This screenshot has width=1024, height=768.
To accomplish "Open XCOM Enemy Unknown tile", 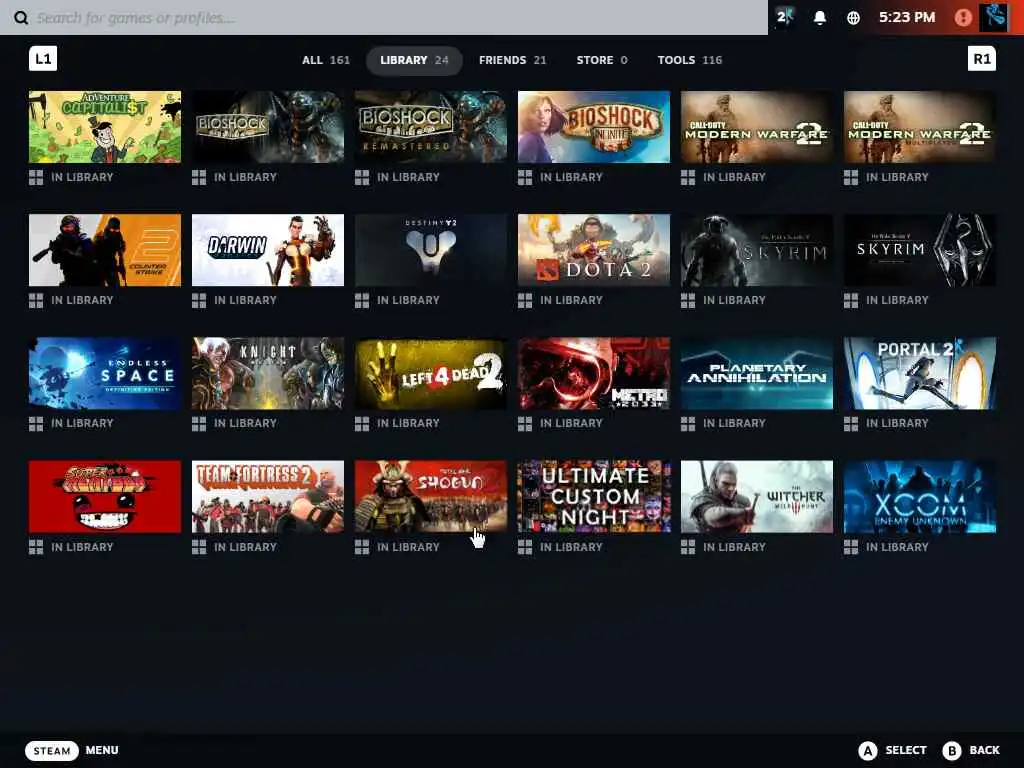I will [x=920, y=496].
